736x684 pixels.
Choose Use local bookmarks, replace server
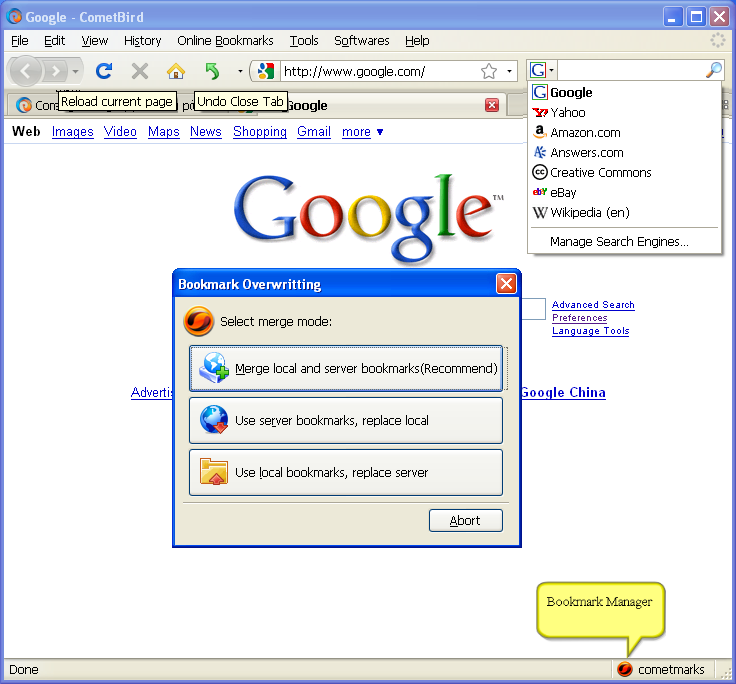pos(346,473)
